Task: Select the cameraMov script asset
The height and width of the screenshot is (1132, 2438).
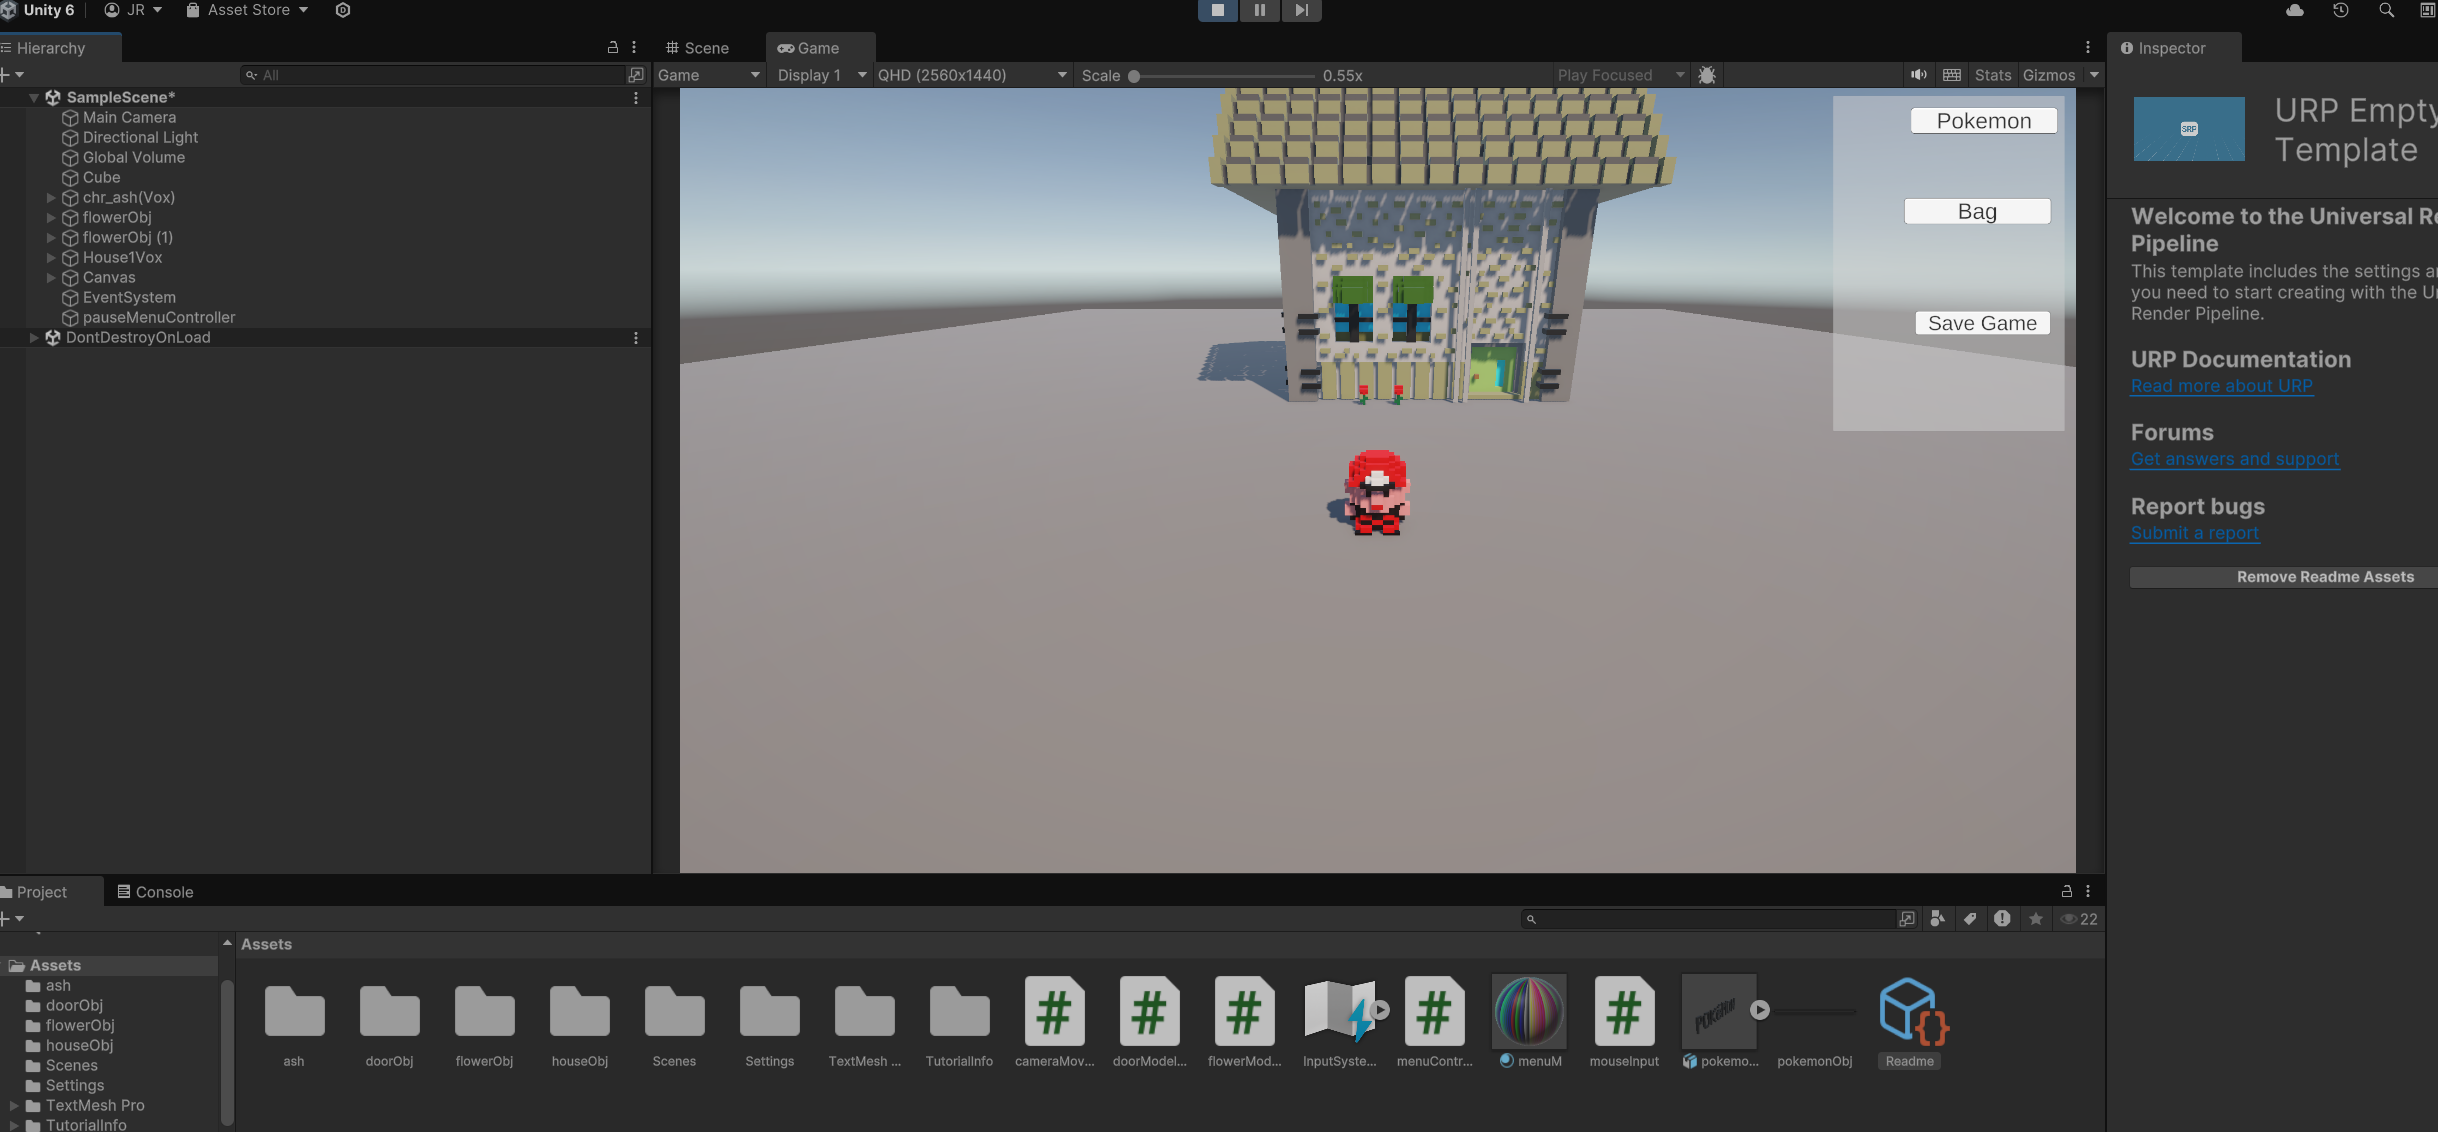Action: (x=1054, y=1022)
